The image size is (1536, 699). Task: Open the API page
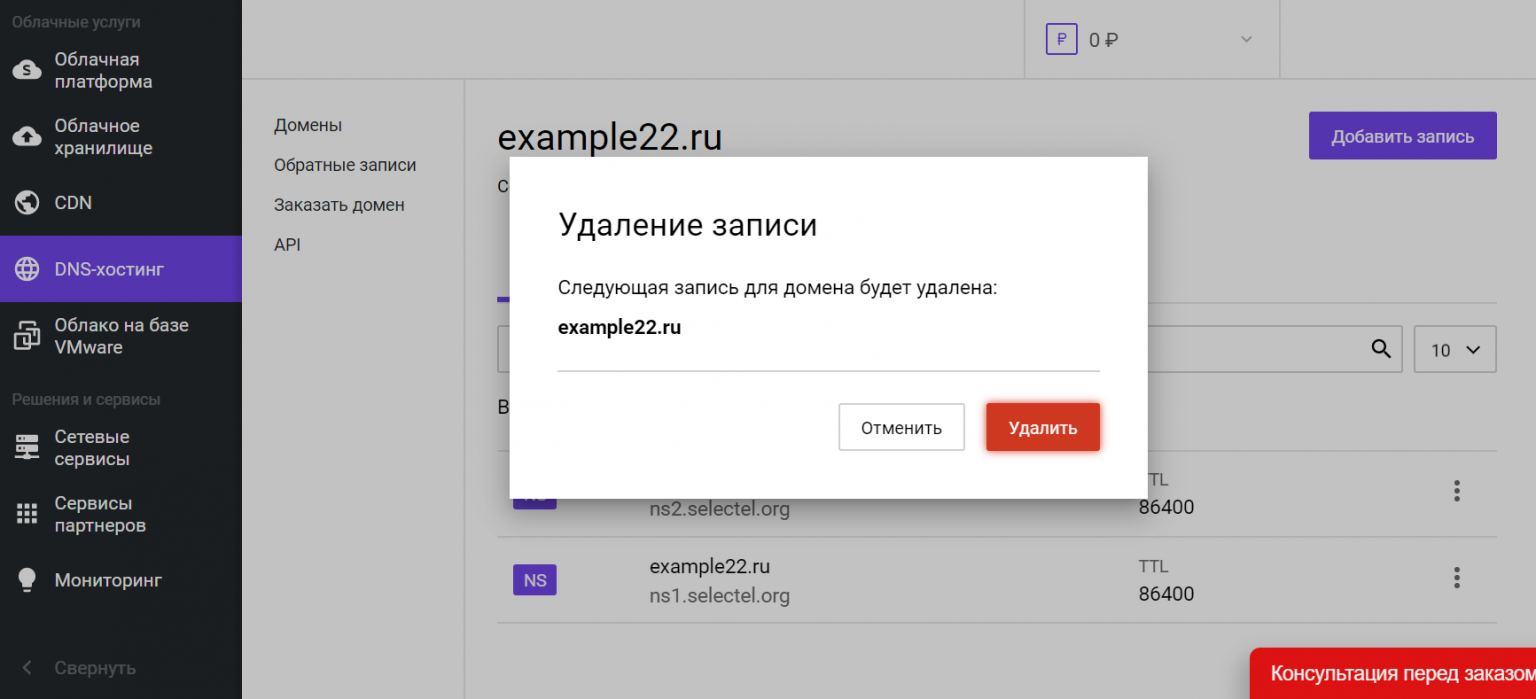[287, 244]
